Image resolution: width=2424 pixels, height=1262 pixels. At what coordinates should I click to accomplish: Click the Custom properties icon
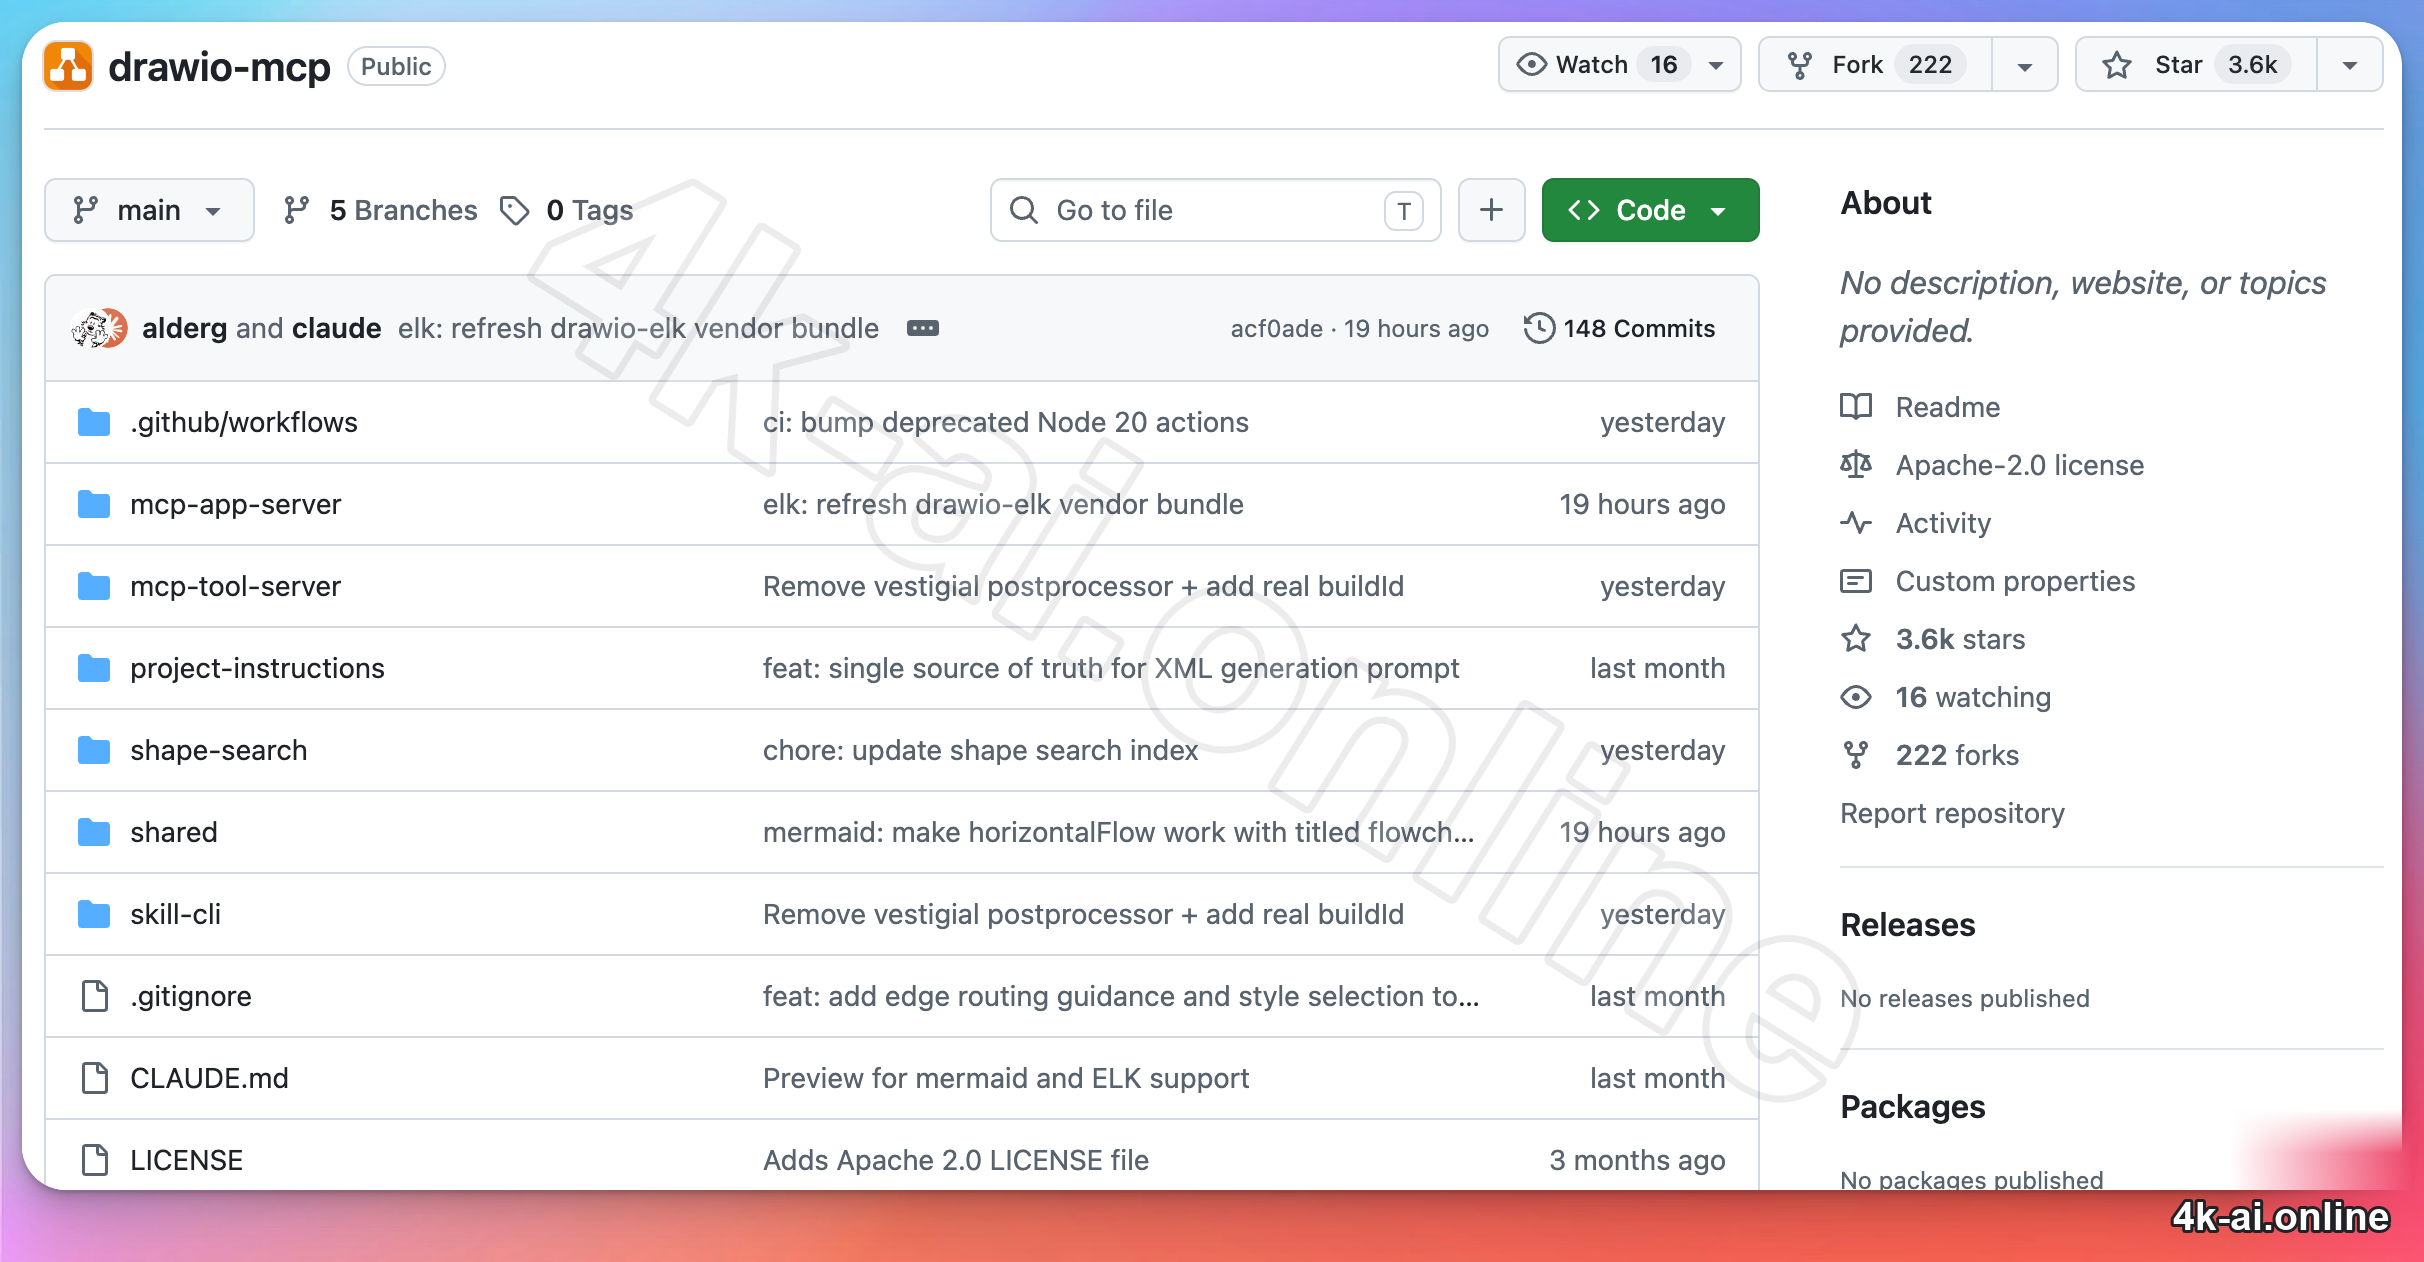point(1856,581)
